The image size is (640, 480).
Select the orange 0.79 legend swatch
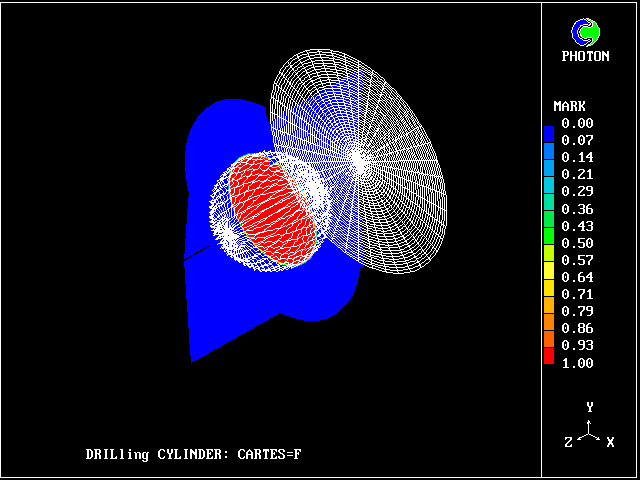coord(549,311)
